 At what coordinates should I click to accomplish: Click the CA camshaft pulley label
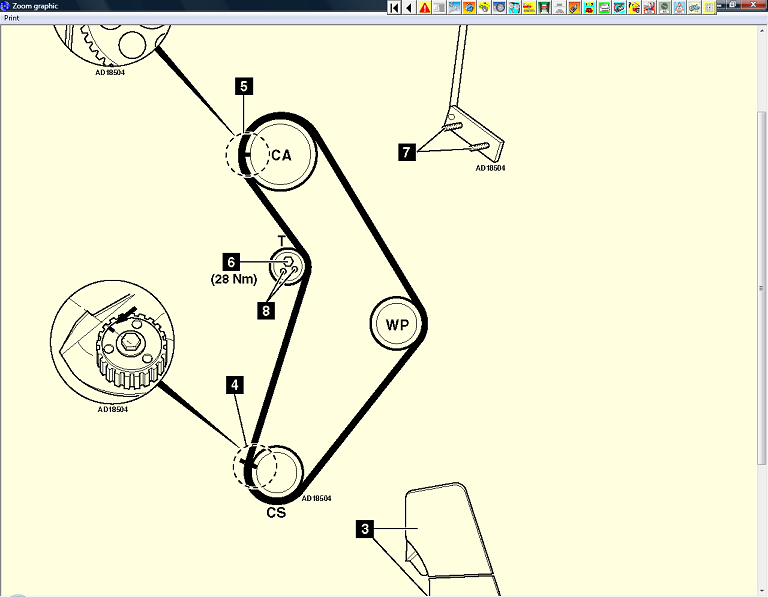click(281, 155)
